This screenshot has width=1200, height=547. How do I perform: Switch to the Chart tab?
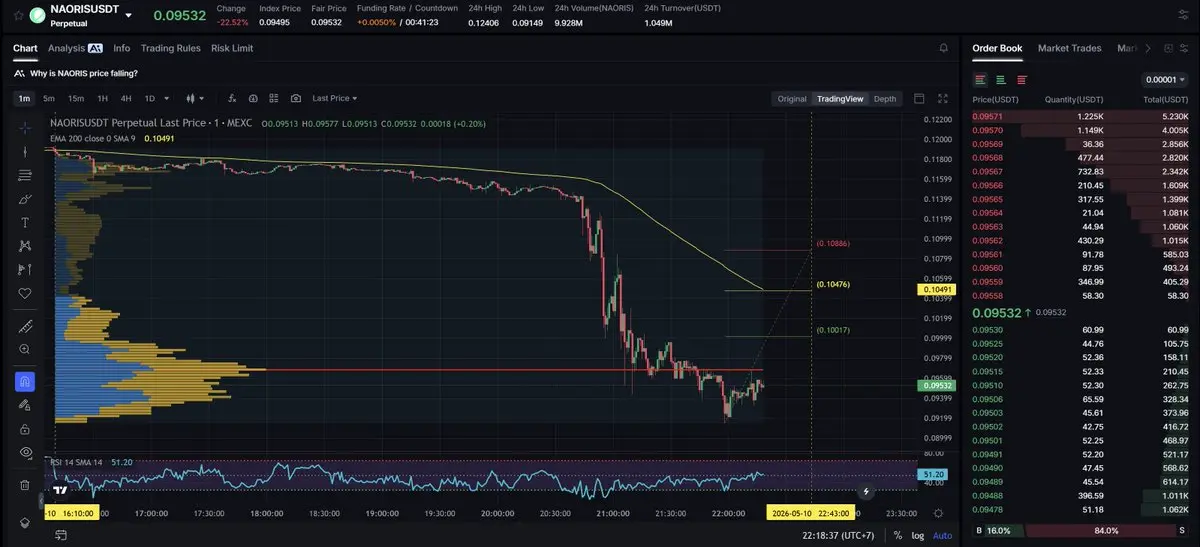(25, 48)
